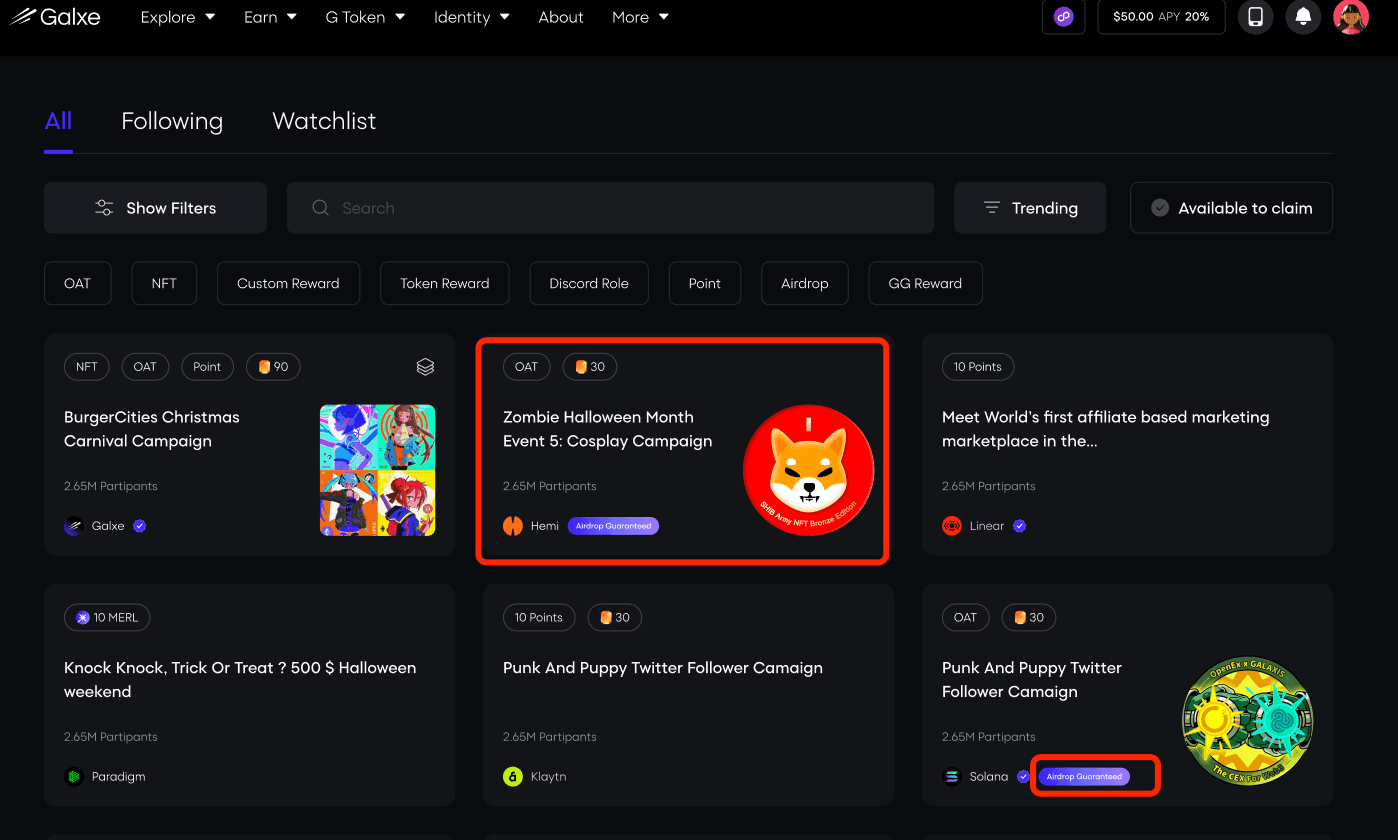Open Zombie Halloween Month Event 5 title
This screenshot has height=840, width=1398.
click(608, 429)
